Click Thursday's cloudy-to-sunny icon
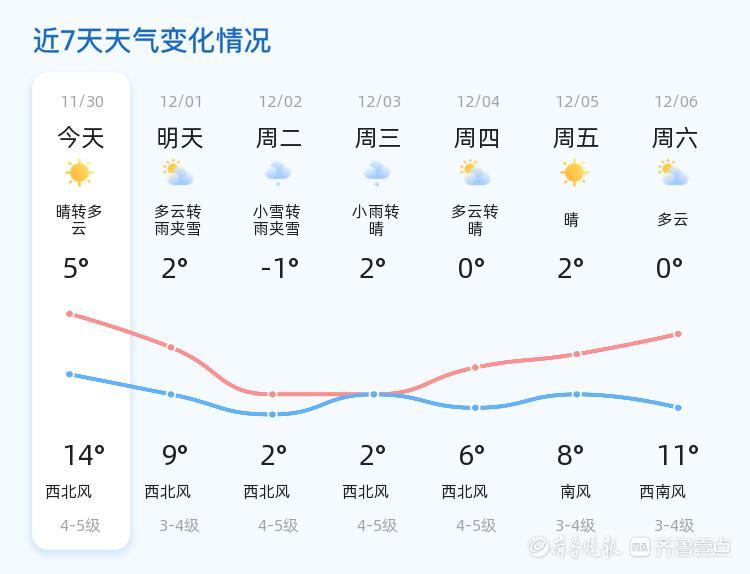 [475, 173]
